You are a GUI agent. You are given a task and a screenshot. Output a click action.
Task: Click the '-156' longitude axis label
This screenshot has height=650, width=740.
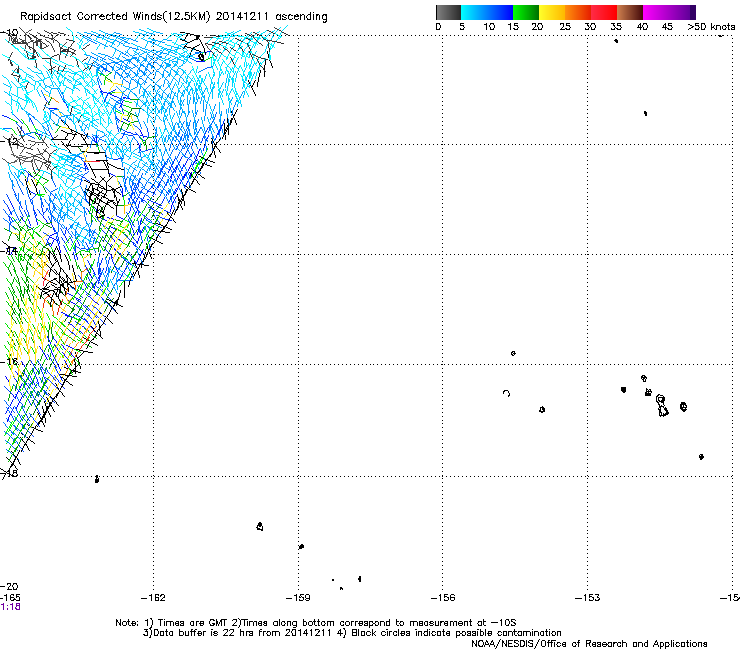tap(443, 598)
